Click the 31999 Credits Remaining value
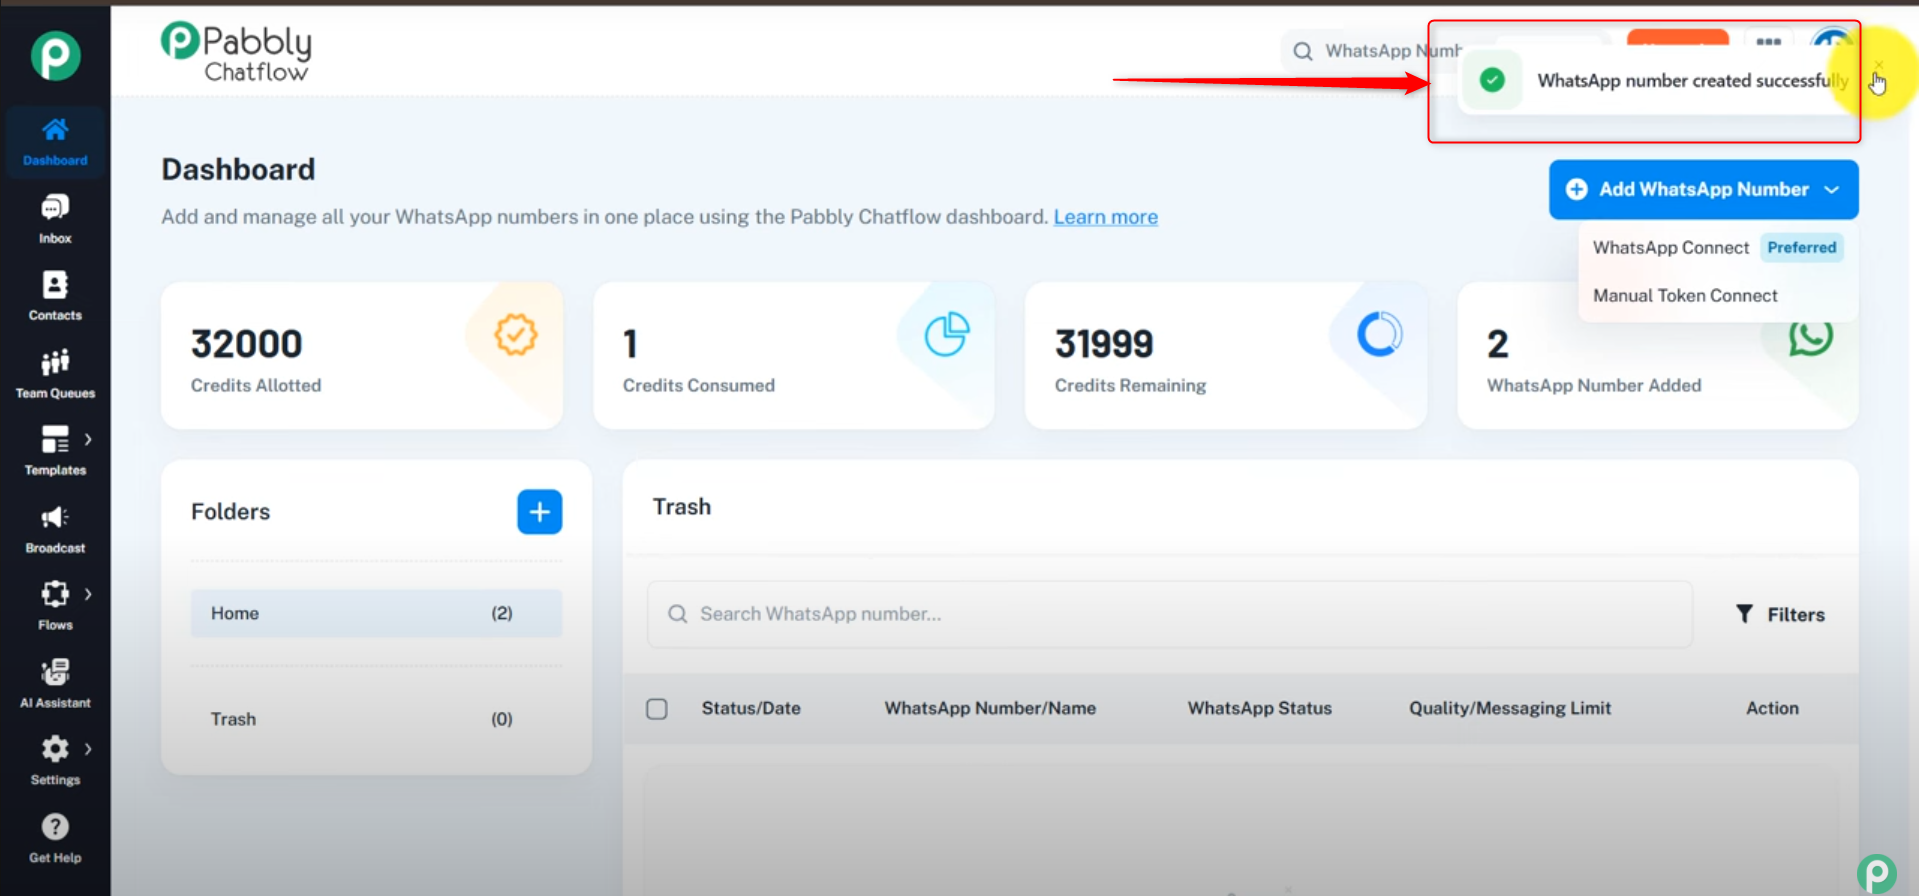1919x896 pixels. (1104, 344)
